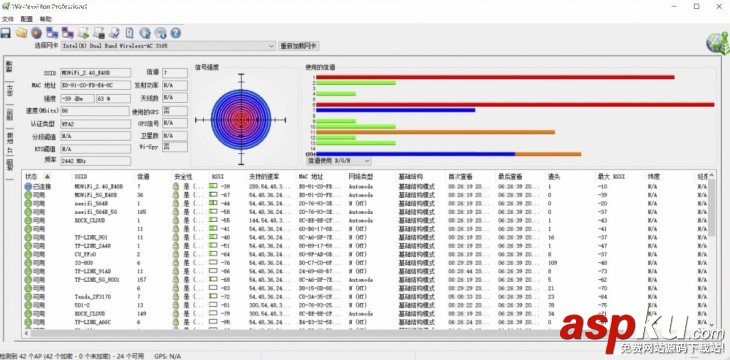Viewport: 730px width, 360px height.
Task: Select the second vertical side tab
Action: tap(9, 90)
